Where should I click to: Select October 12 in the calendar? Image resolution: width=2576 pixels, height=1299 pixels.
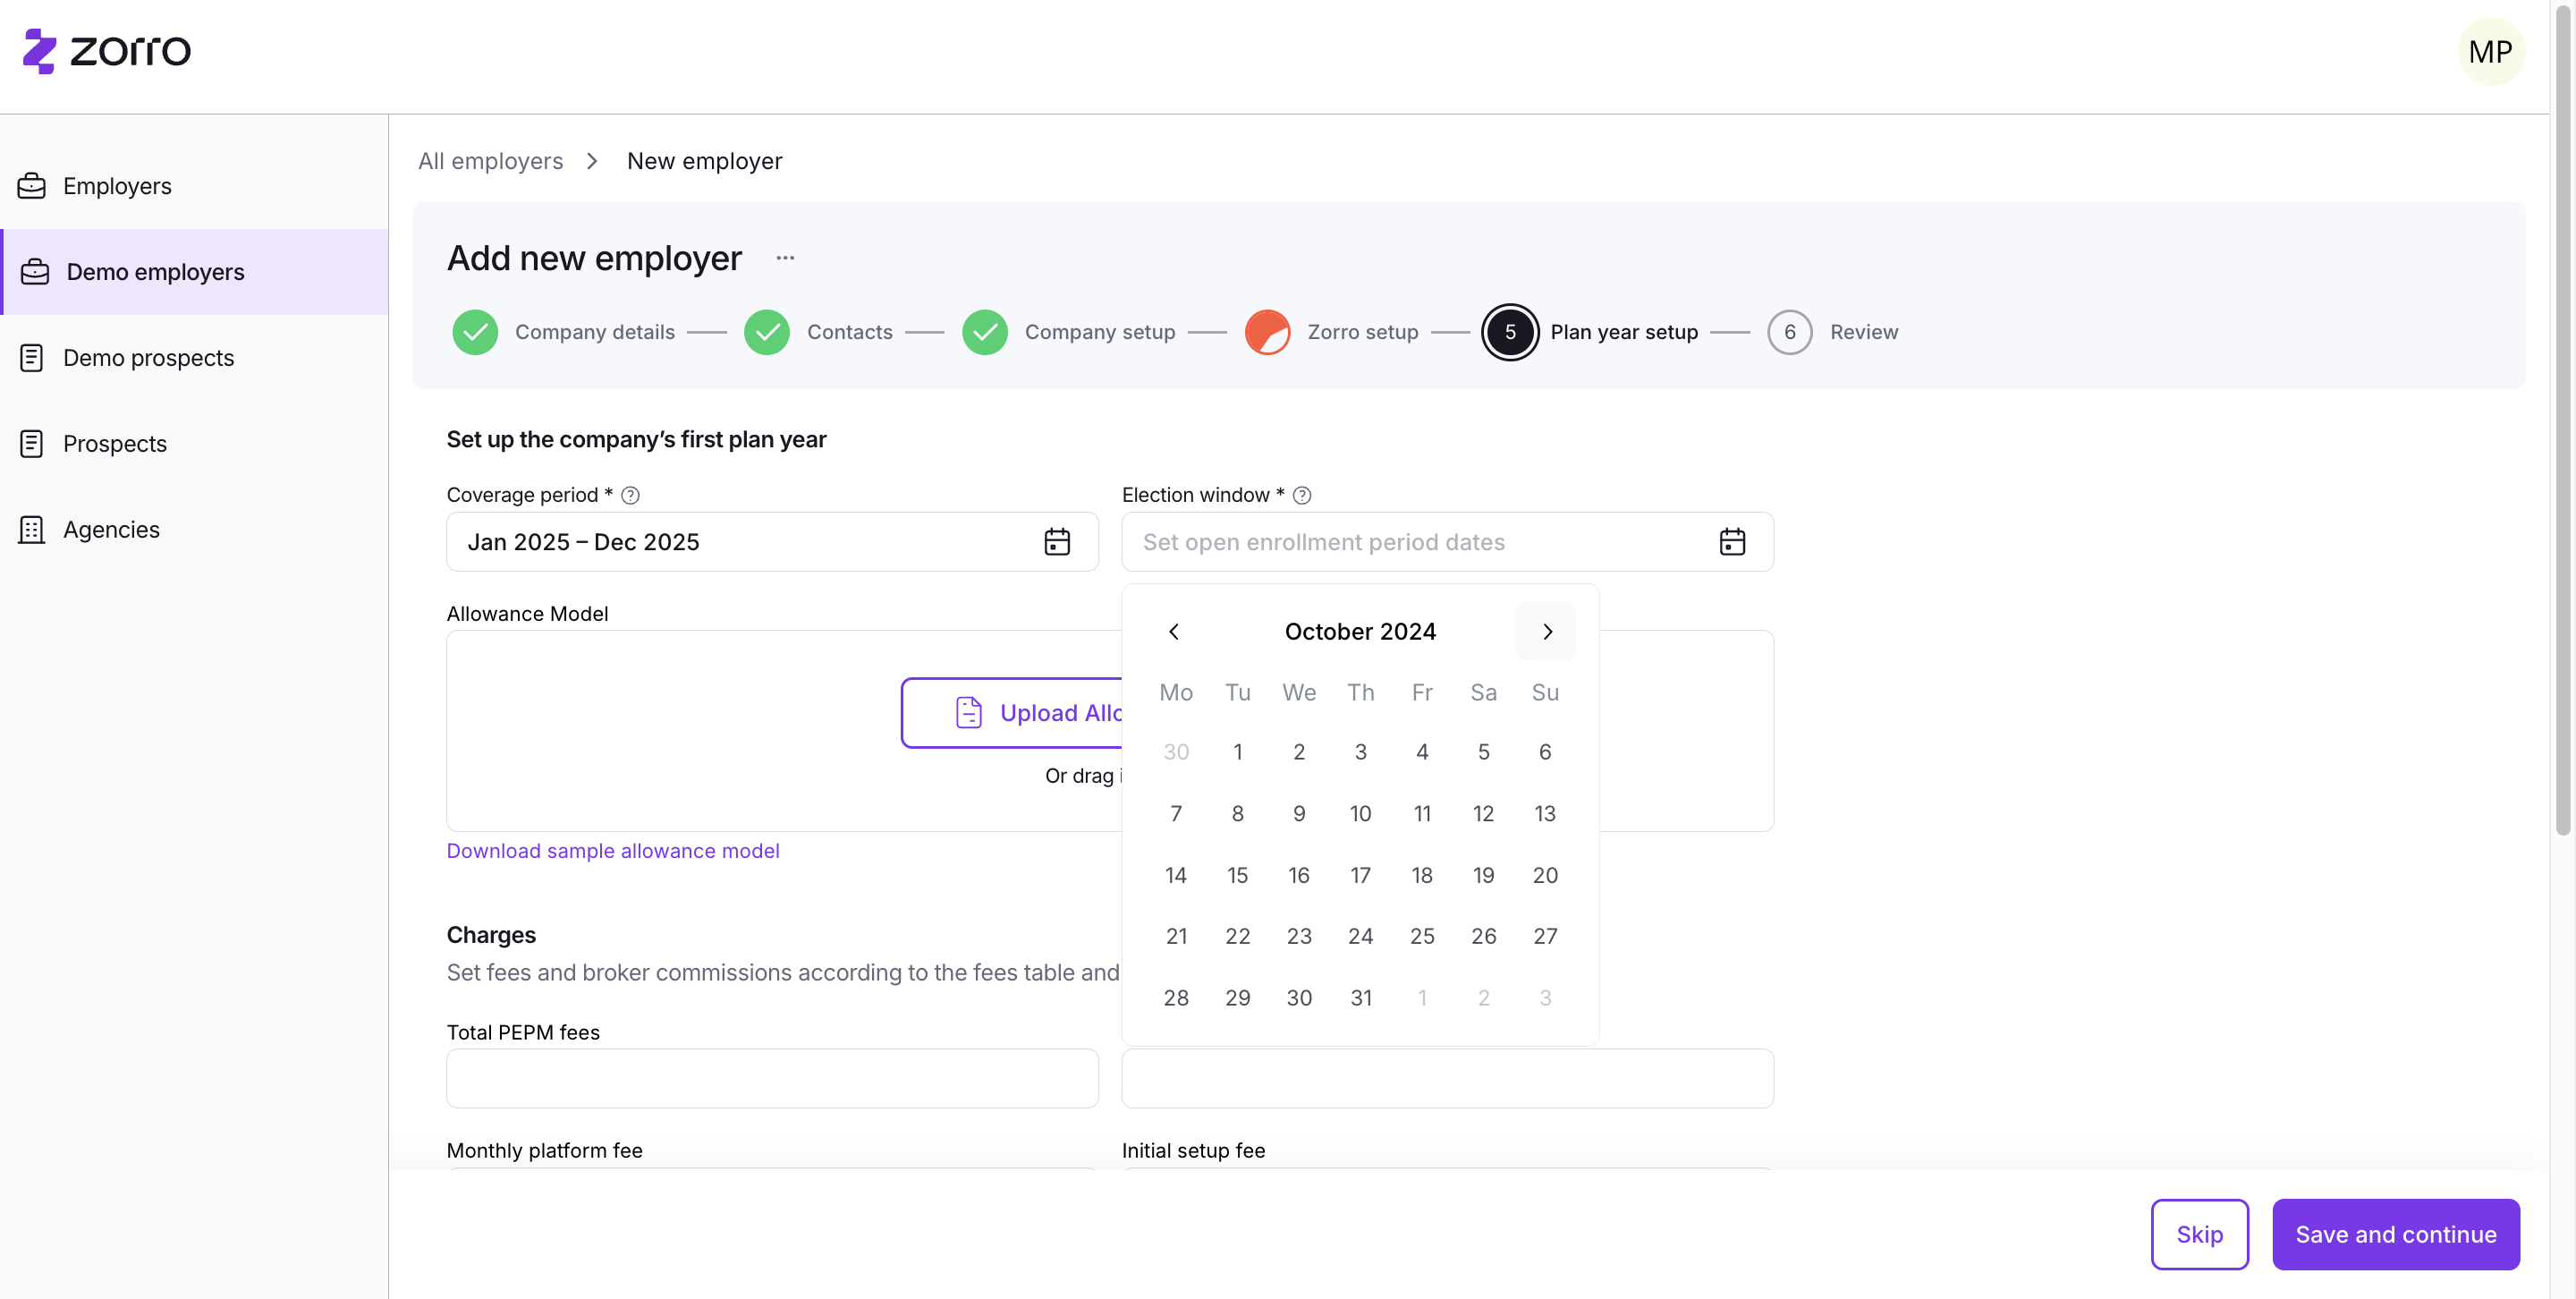coord(1483,814)
